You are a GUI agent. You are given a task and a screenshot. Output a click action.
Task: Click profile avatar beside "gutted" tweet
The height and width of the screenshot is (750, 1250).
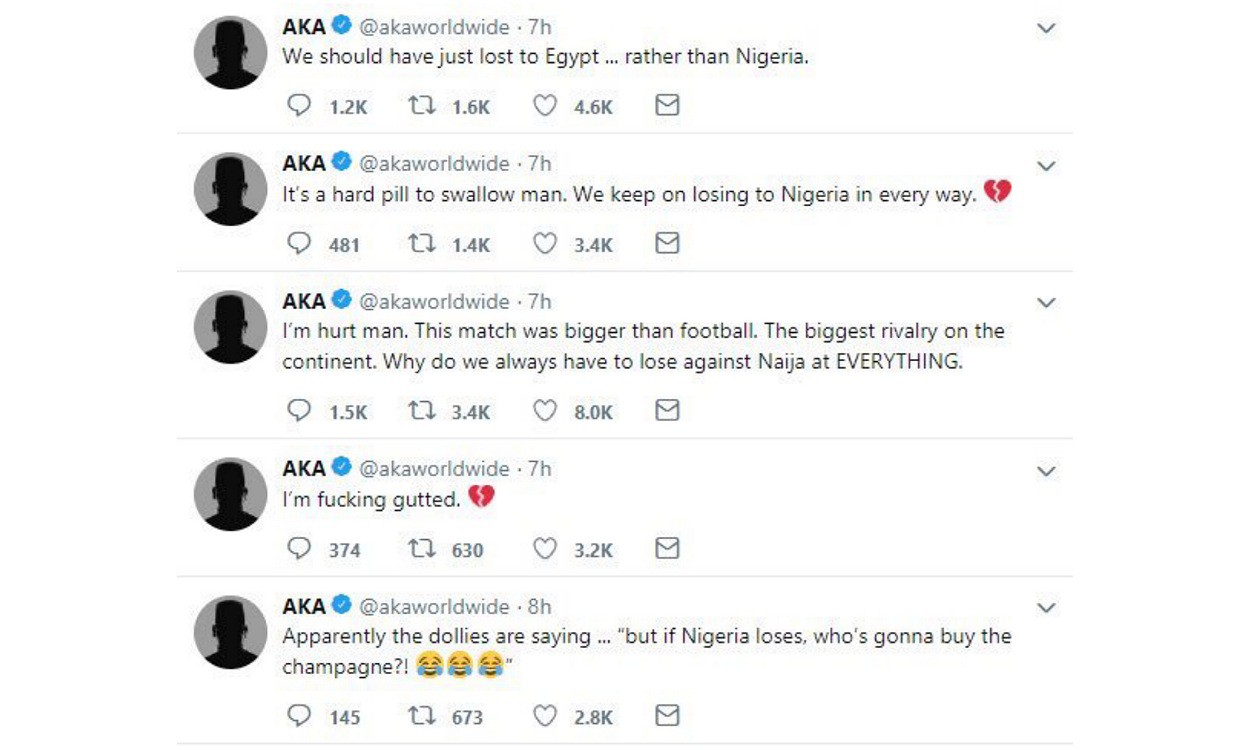231,494
